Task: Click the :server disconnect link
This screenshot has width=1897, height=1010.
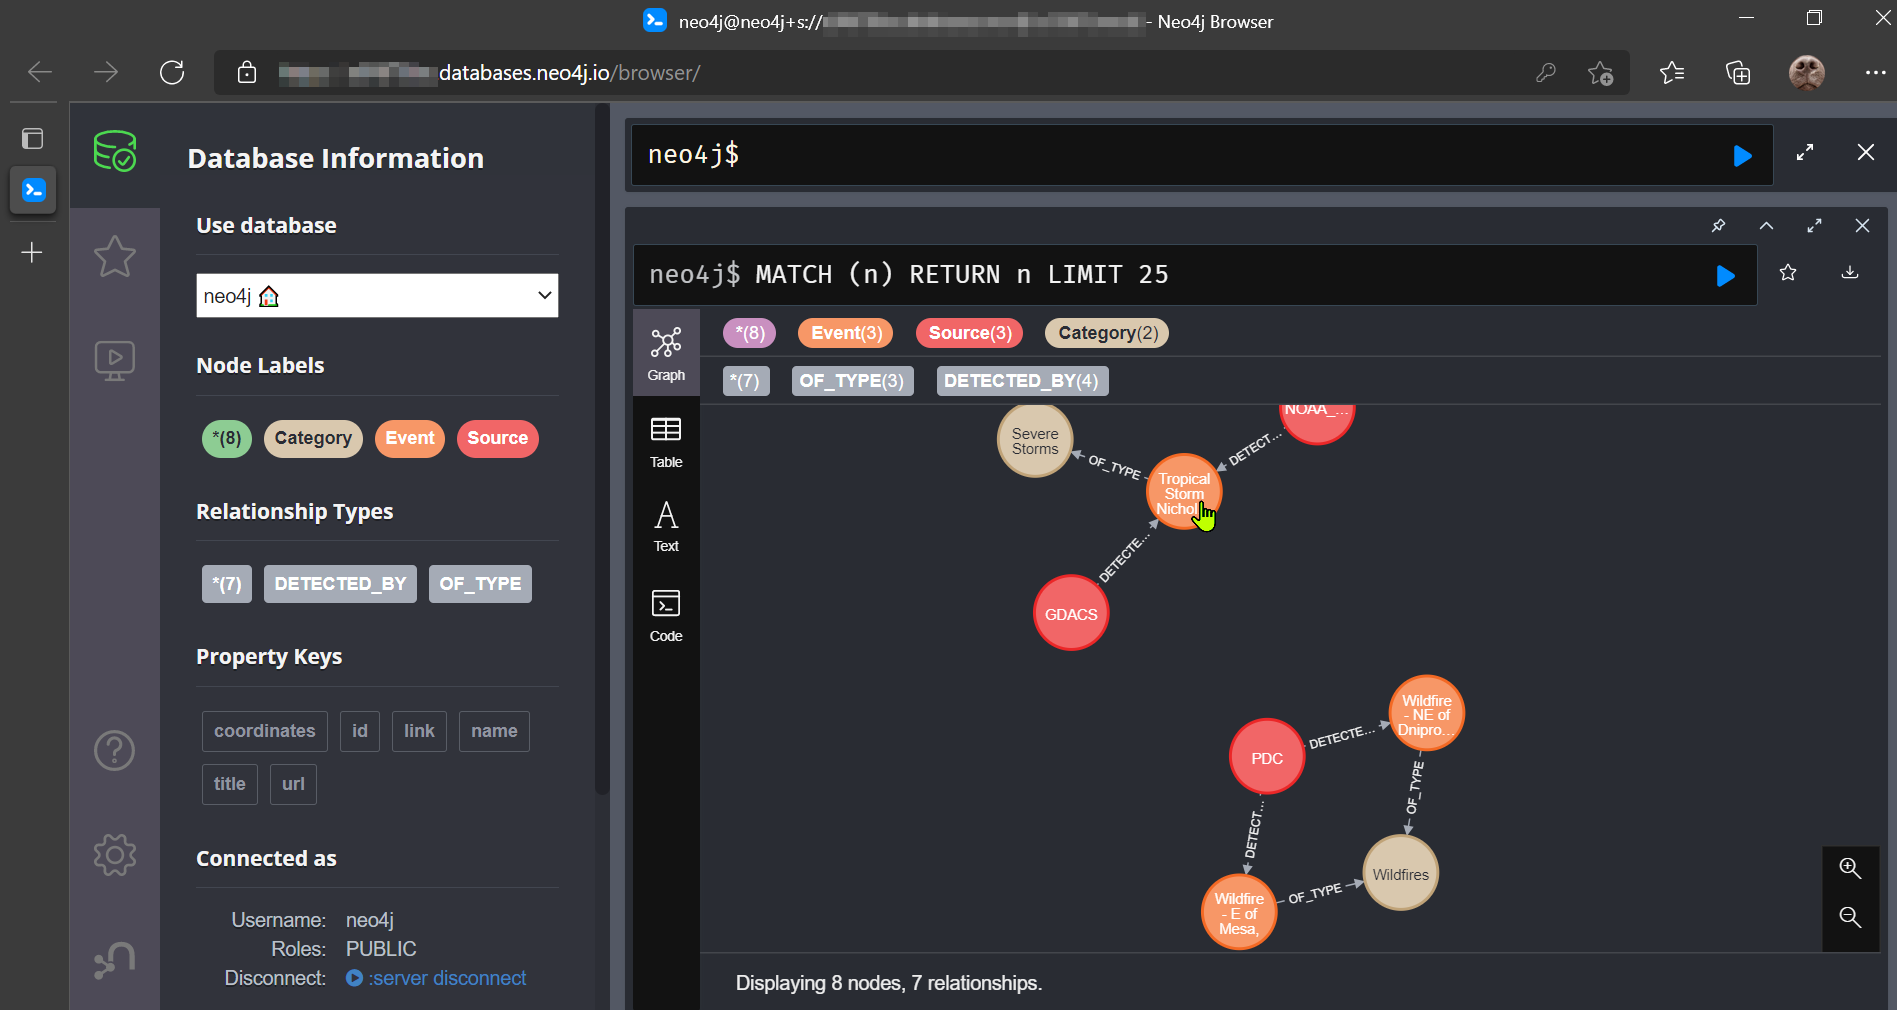Action: click(446, 978)
